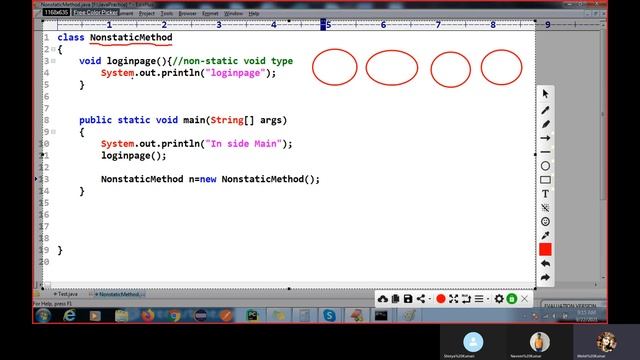640x360 pixels.
Task: Click the green lock button
Action: coord(511,299)
